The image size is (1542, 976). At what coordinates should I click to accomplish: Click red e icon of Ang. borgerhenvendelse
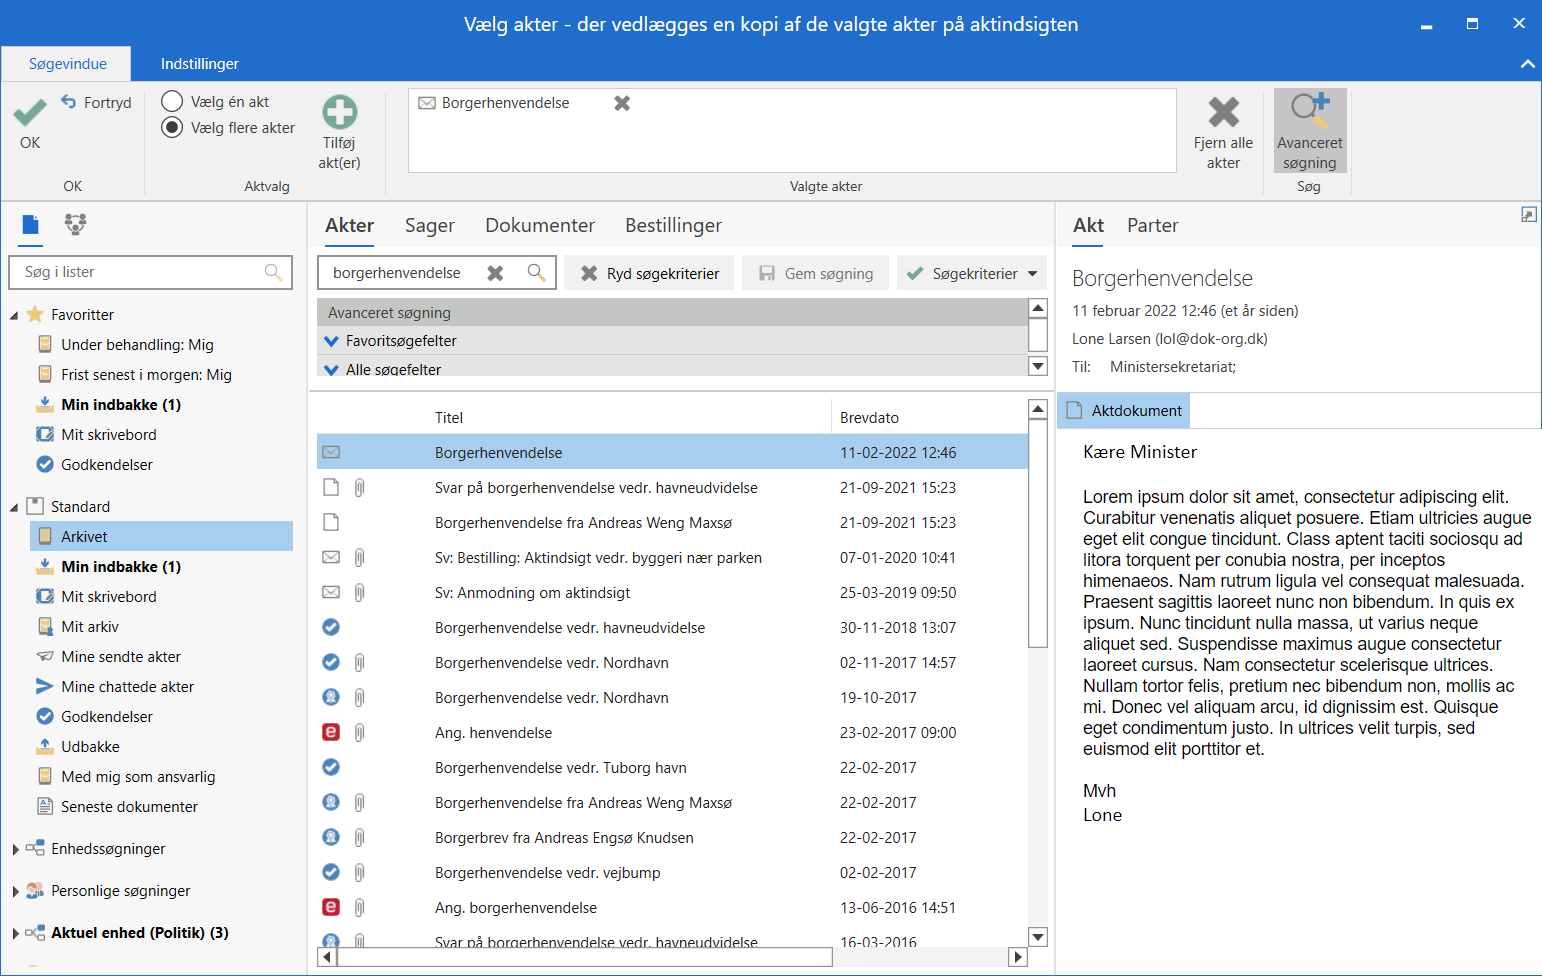click(331, 907)
